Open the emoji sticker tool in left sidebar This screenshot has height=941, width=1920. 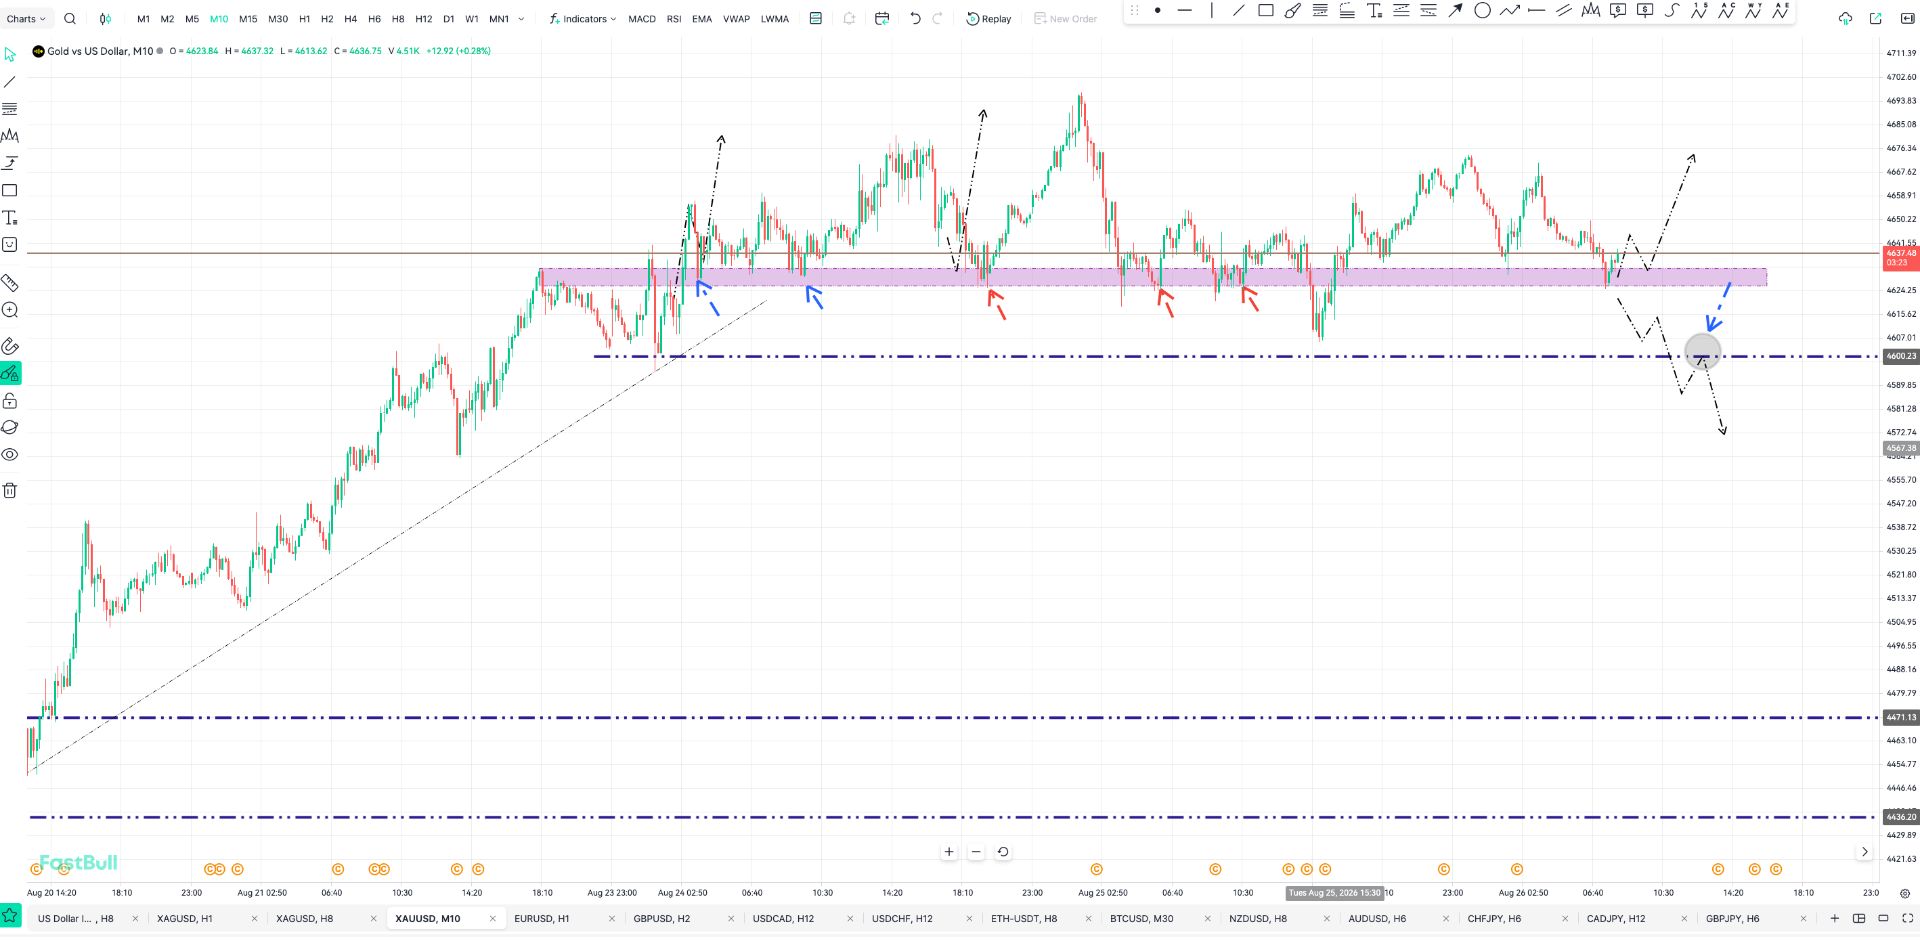[x=10, y=244]
